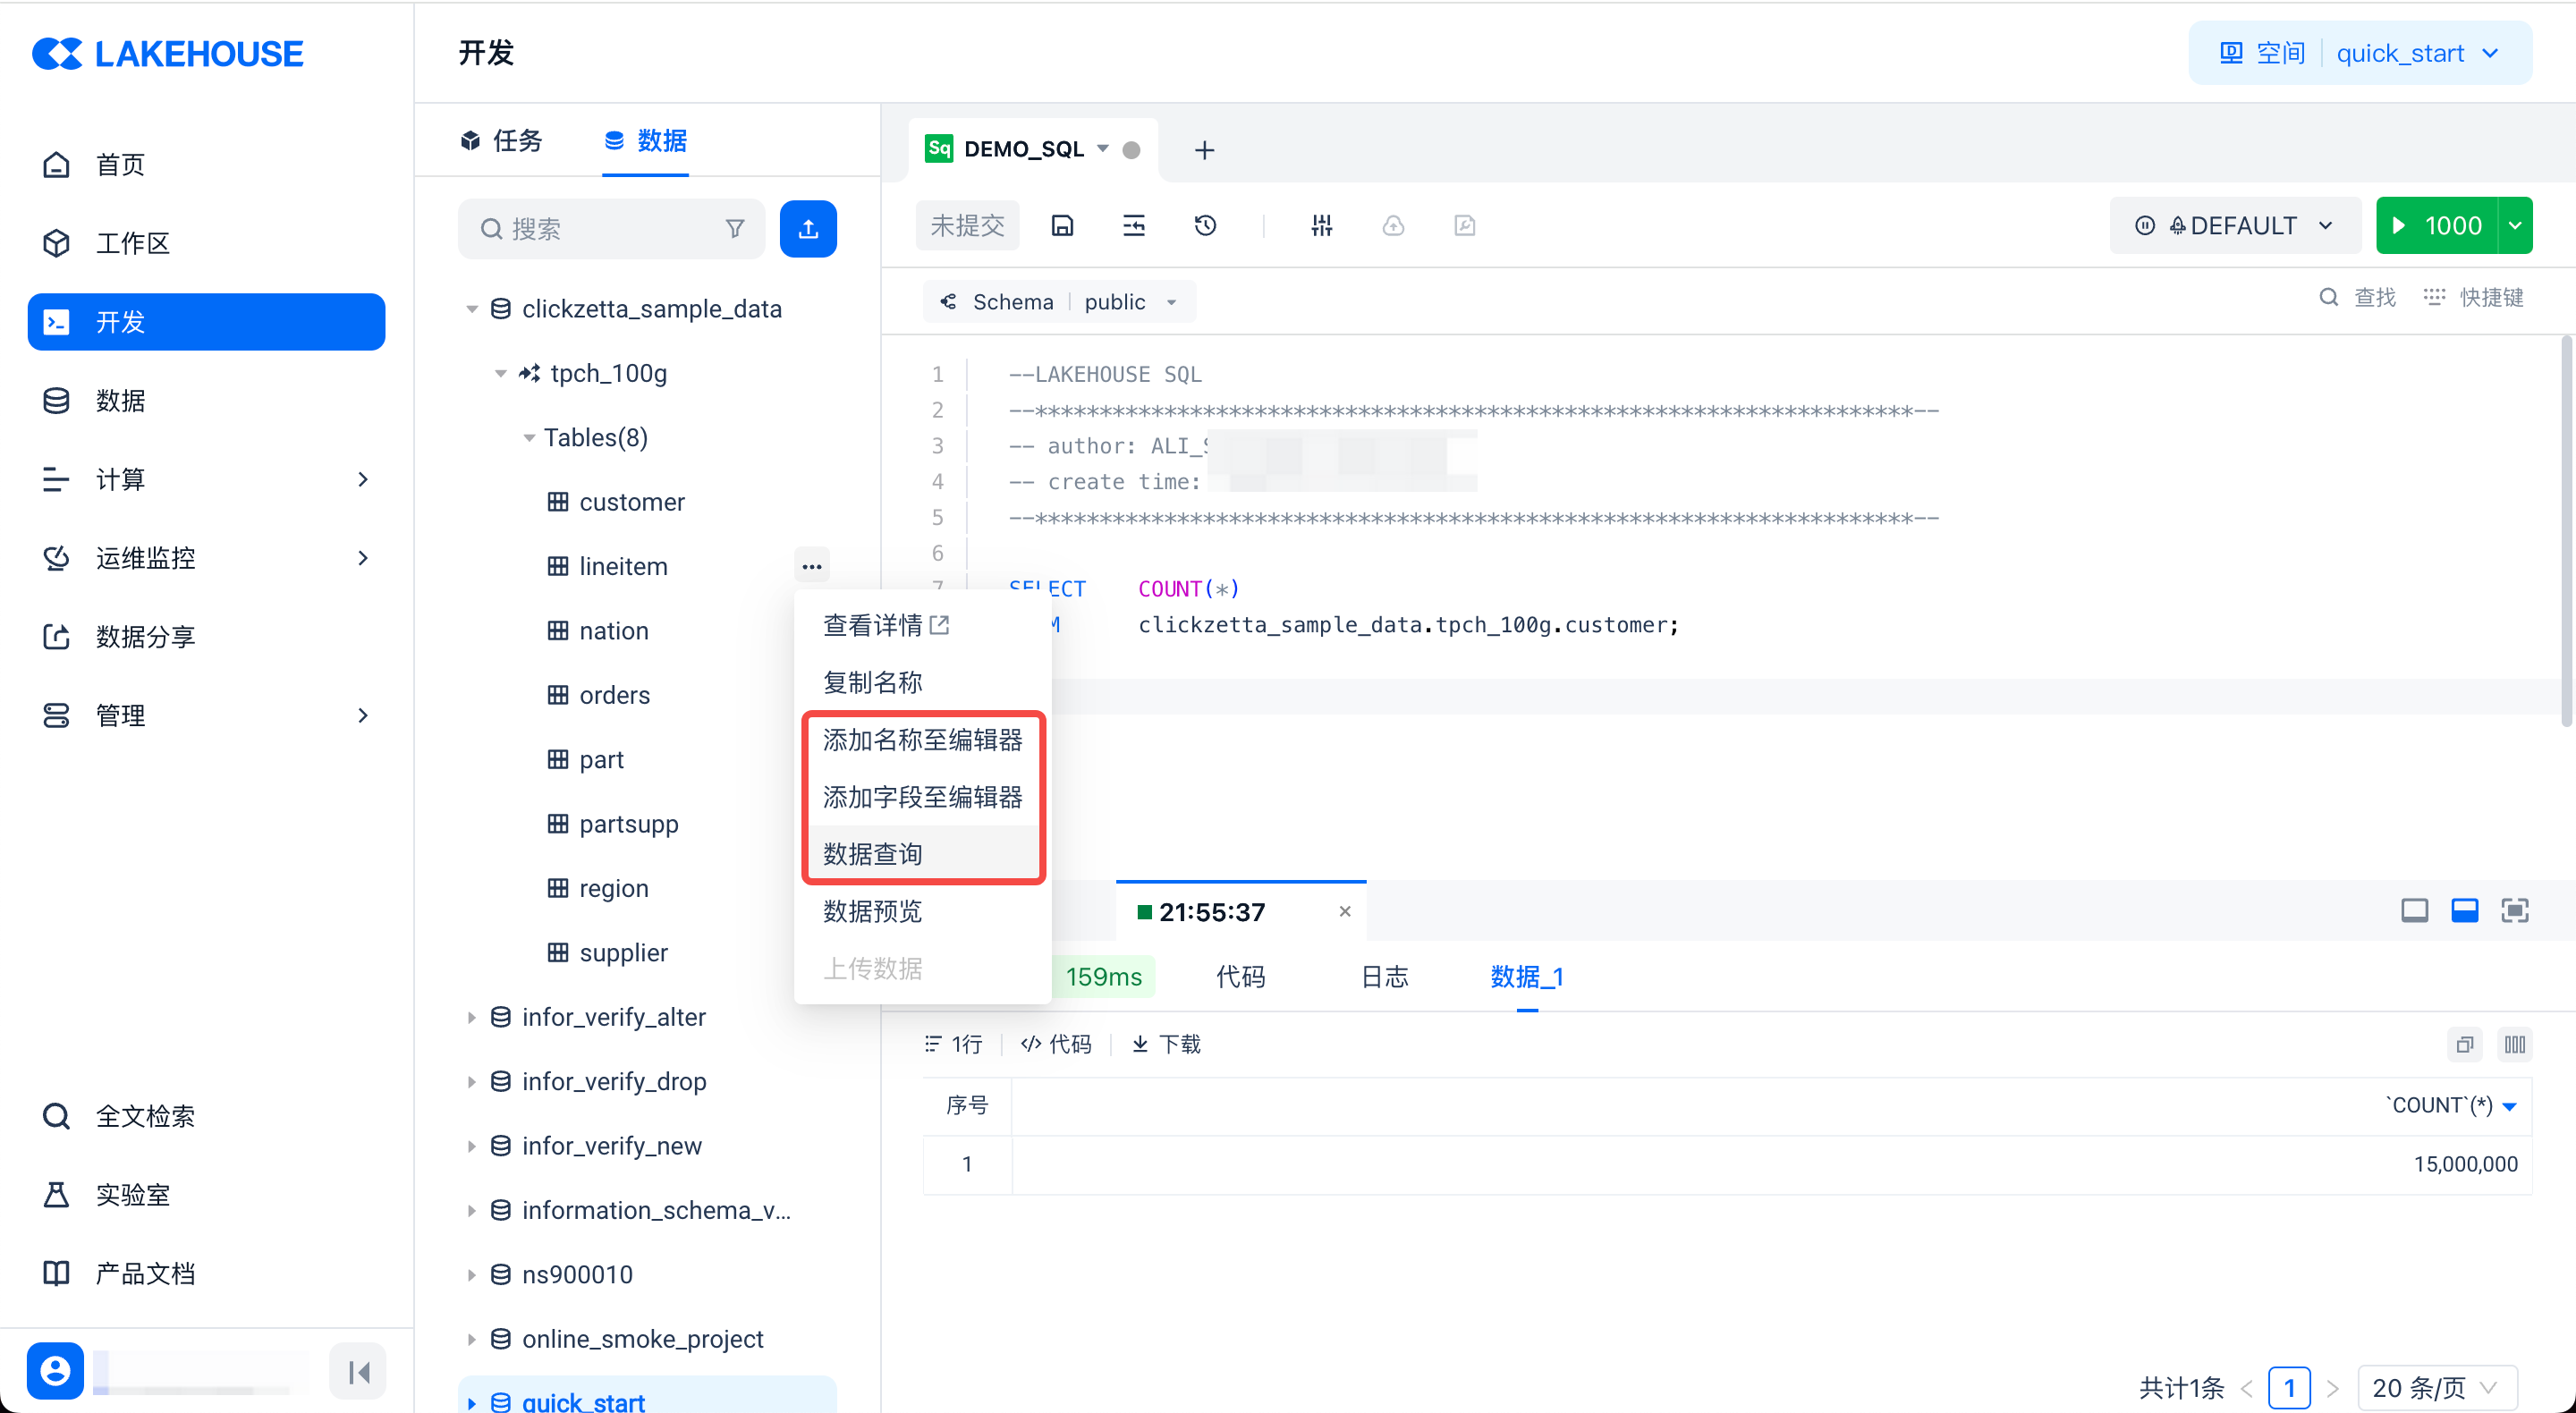Collapse the tpch_100g schema node

(x=501, y=374)
